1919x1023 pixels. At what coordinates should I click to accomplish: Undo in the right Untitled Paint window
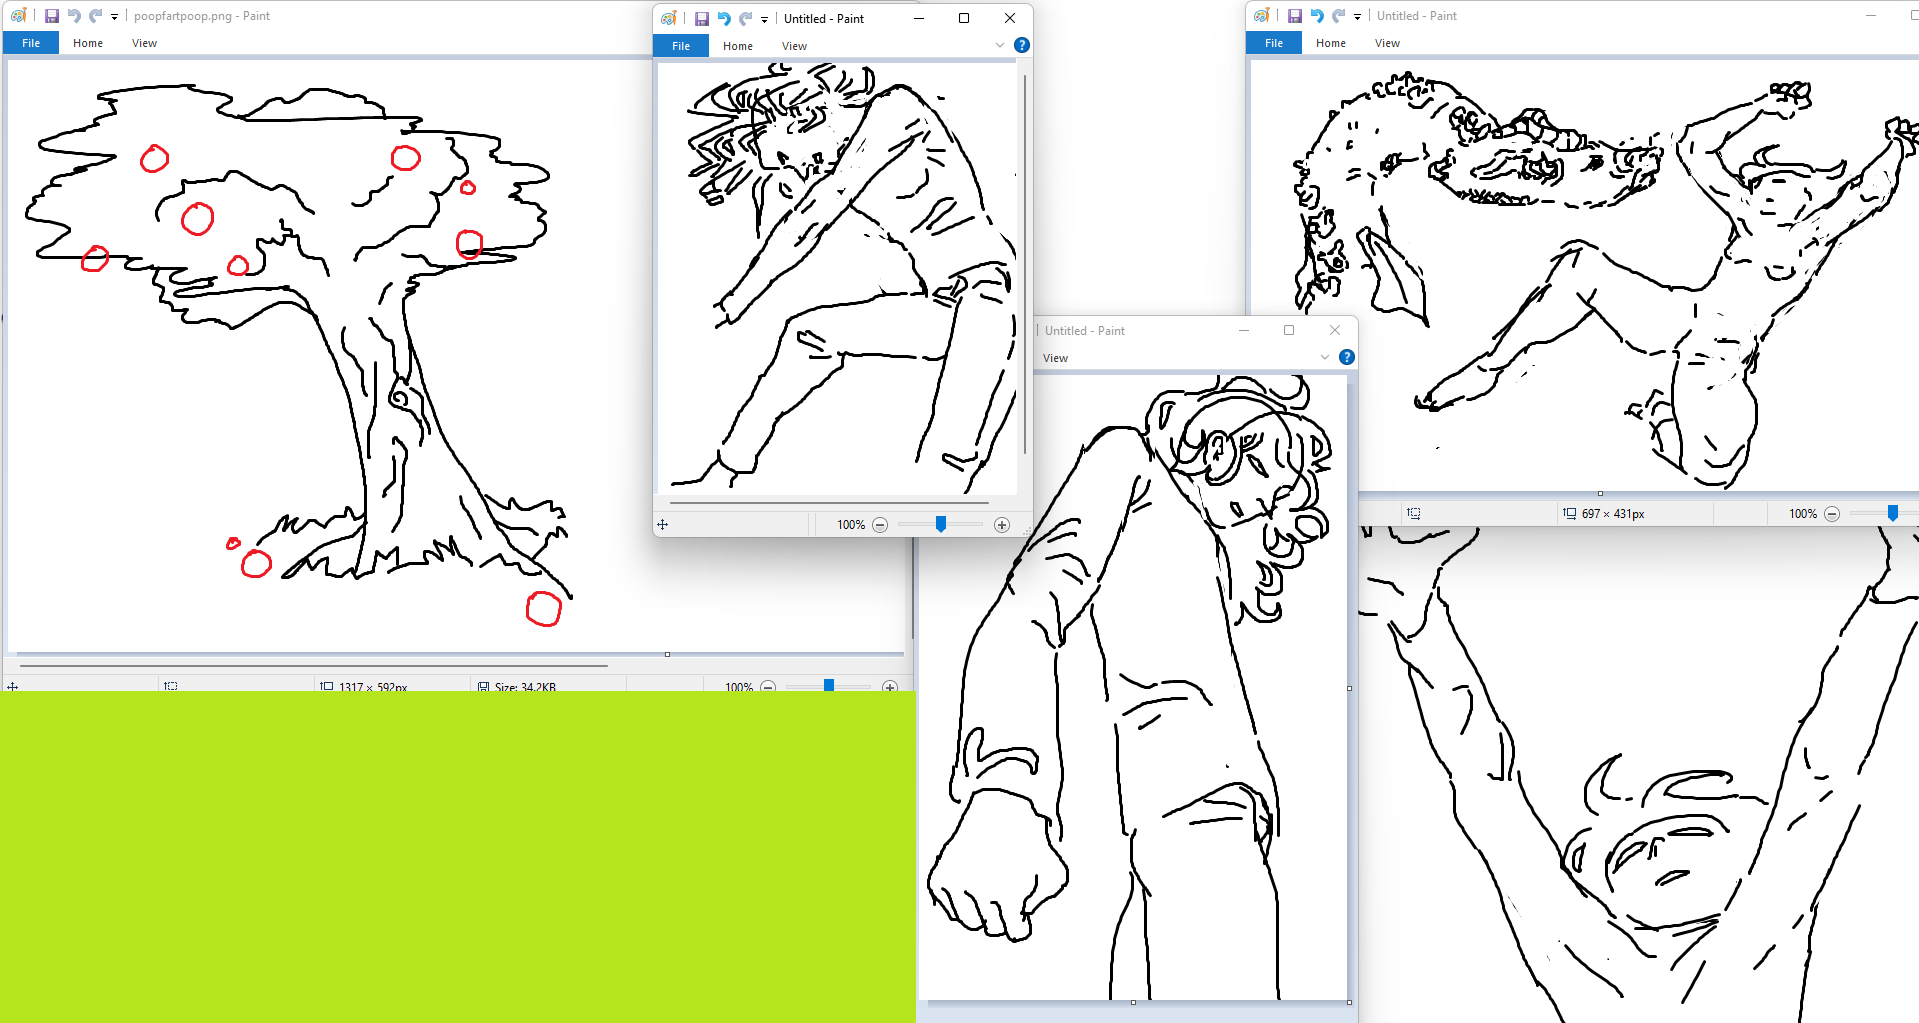(1317, 16)
